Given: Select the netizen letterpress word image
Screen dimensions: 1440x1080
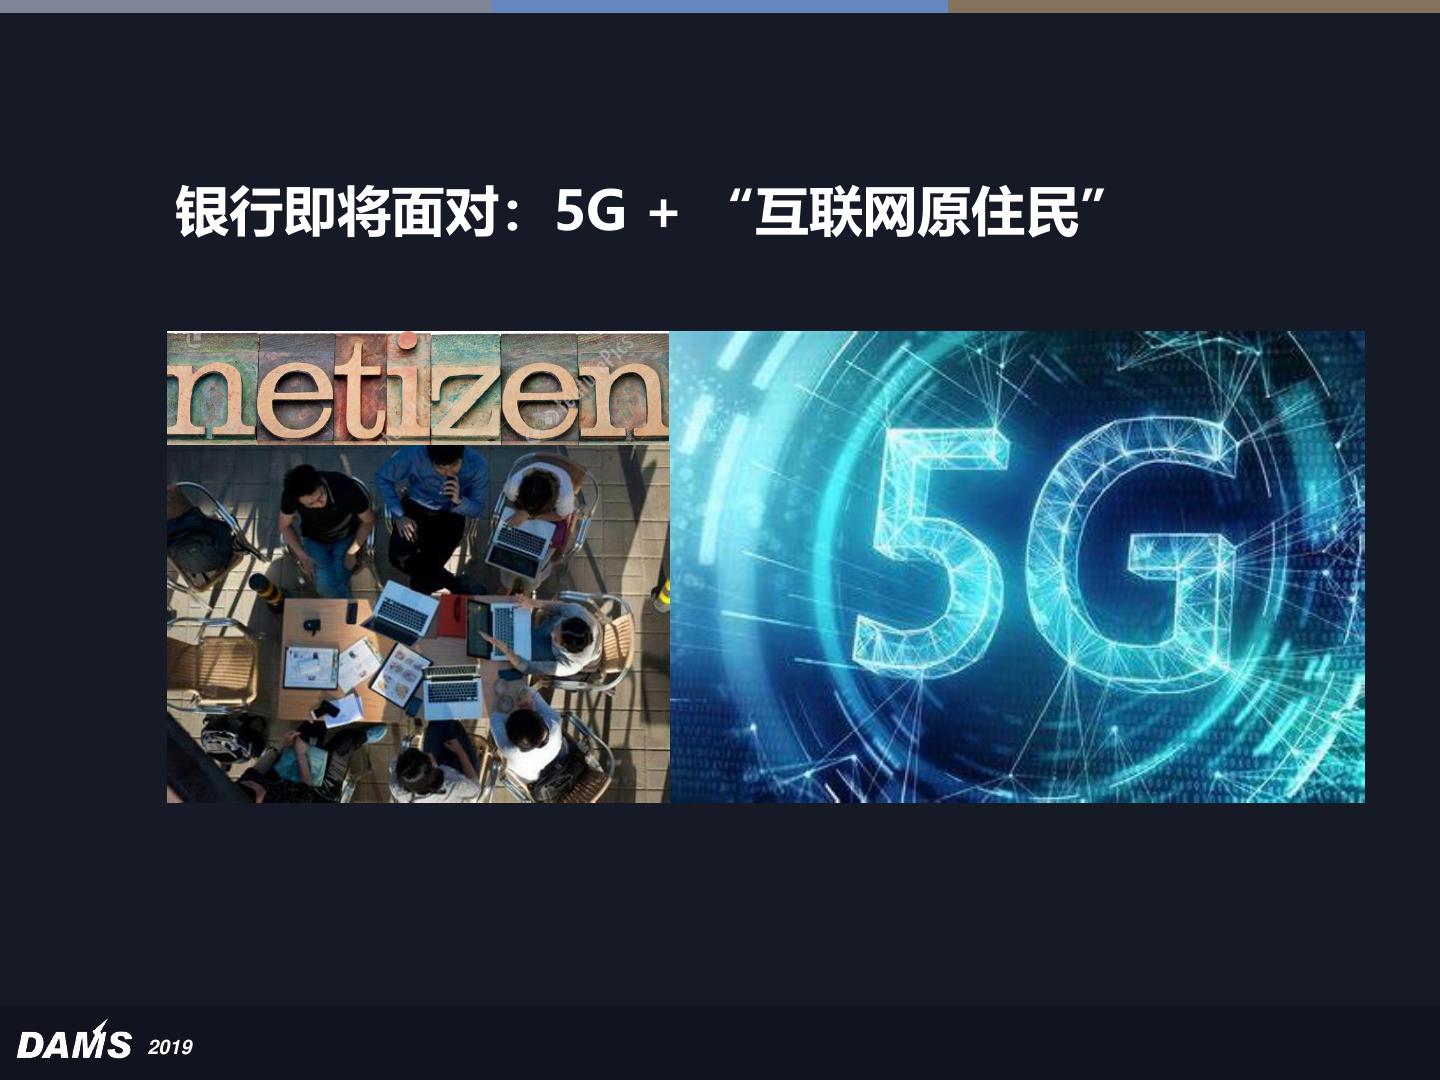Looking at the screenshot, I should coord(417,389).
